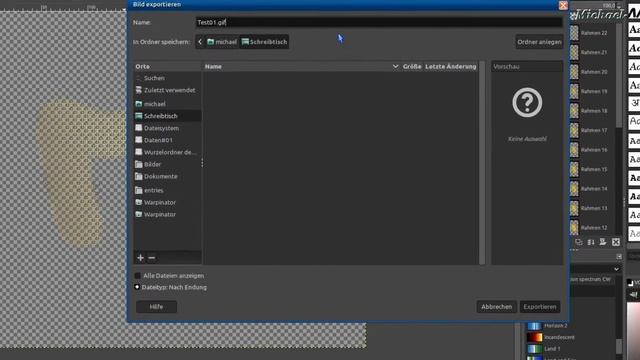The image size is (640, 360).
Task: Select layer Rahmen 13 in GIMP layers
Action: [x=594, y=208]
